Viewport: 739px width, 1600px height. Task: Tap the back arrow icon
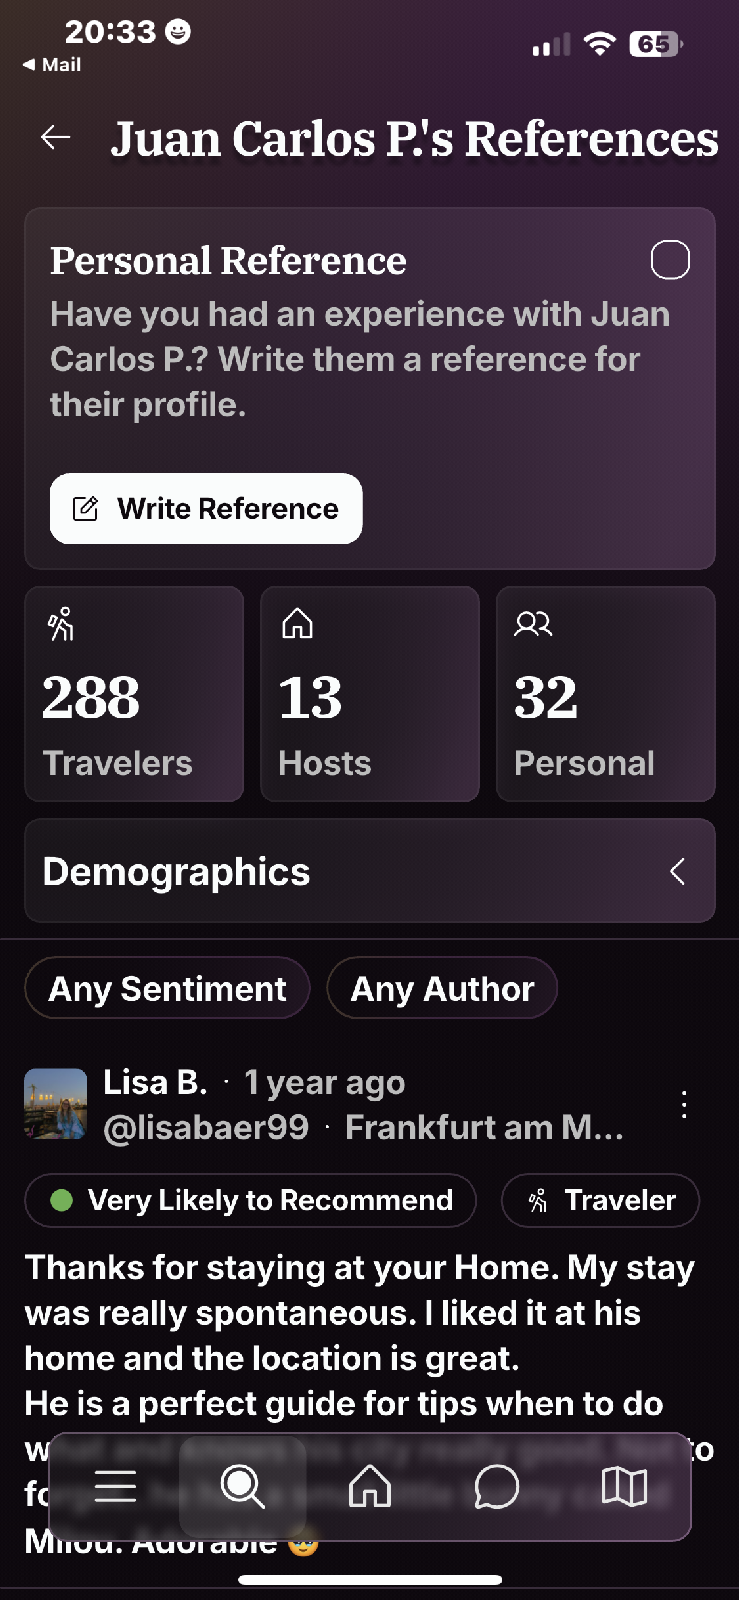pos(55,138)
